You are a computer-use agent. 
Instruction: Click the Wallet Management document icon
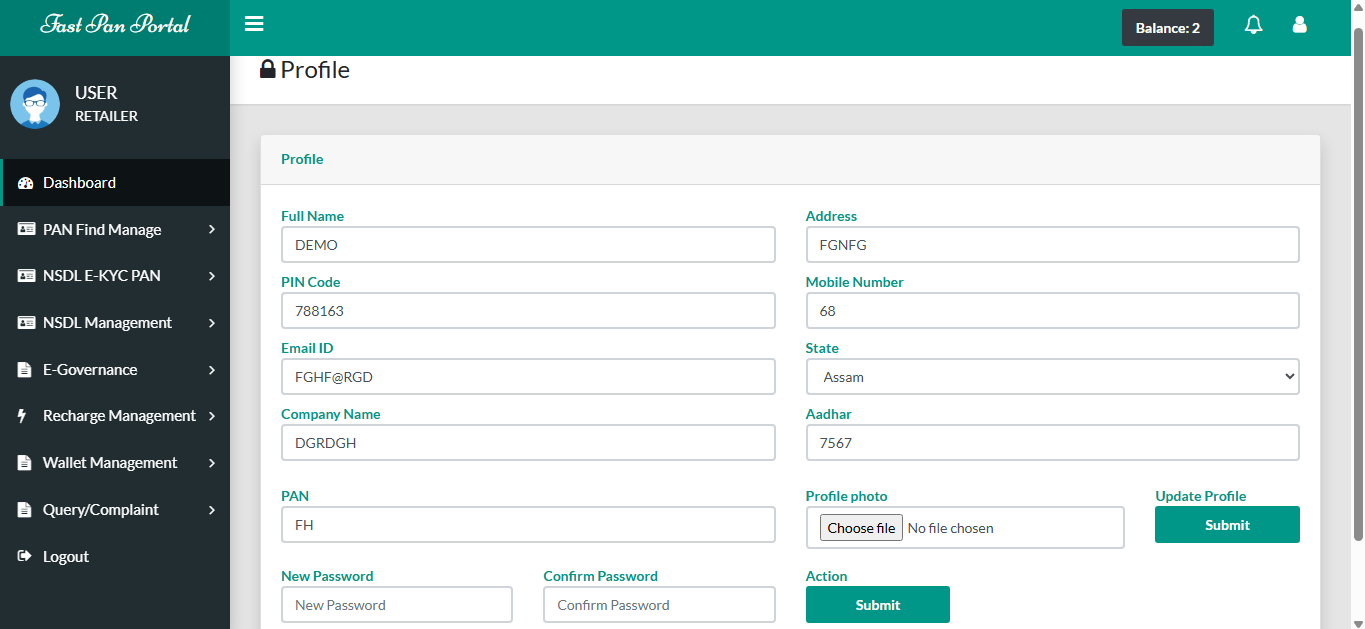click(x=25, y=463)
